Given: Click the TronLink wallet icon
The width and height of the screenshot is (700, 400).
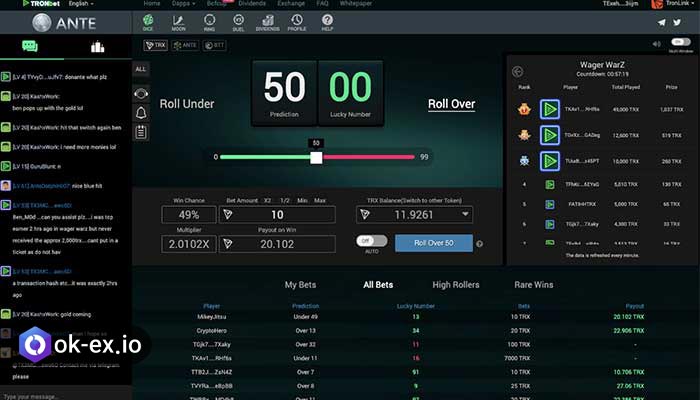Looking at the screenshot, I should (657, 4).
